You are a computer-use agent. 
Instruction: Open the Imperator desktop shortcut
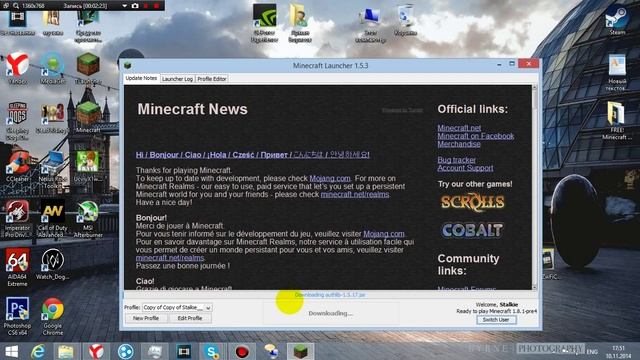[17, 218]
